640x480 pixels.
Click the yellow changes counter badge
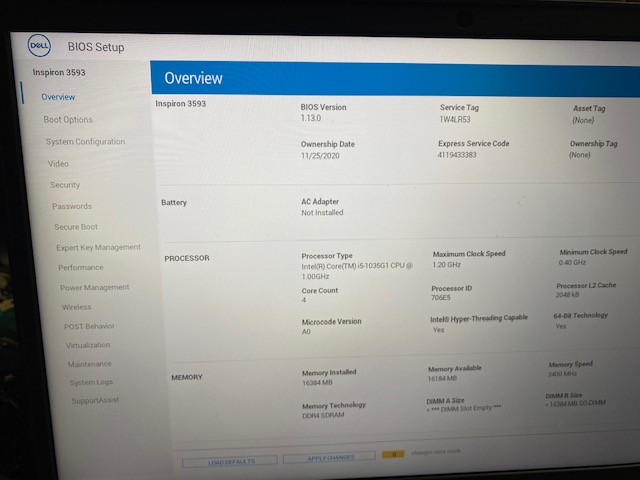(x=393, y=454)
